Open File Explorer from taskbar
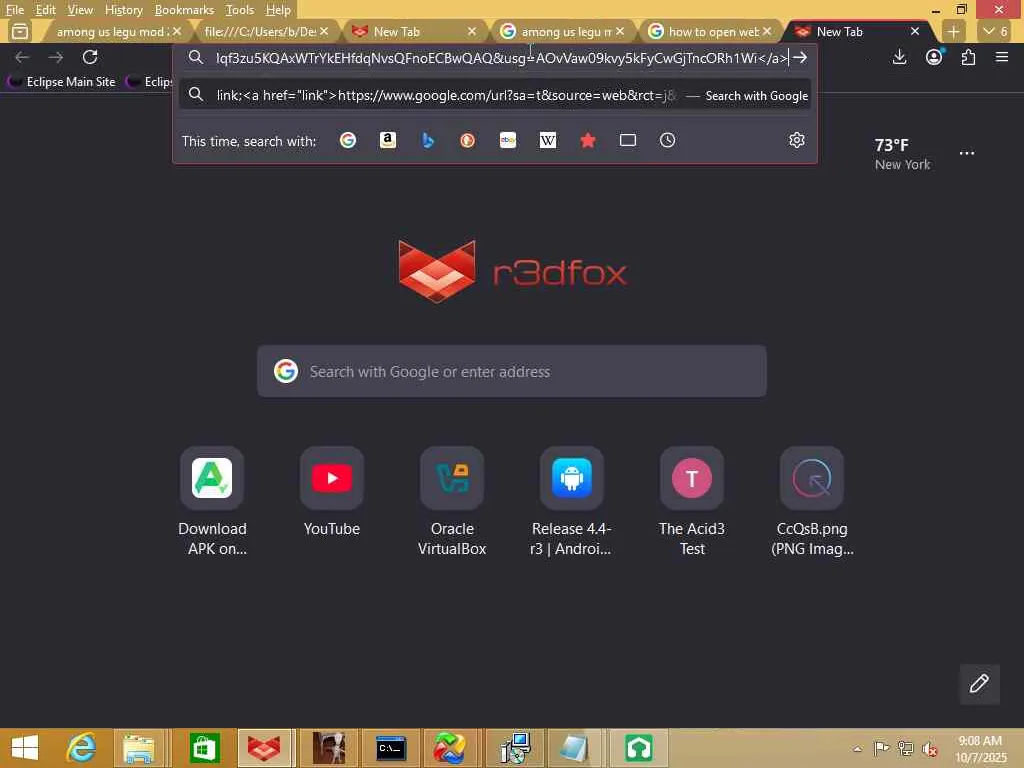1024x768 pixels. pos(139,748)
